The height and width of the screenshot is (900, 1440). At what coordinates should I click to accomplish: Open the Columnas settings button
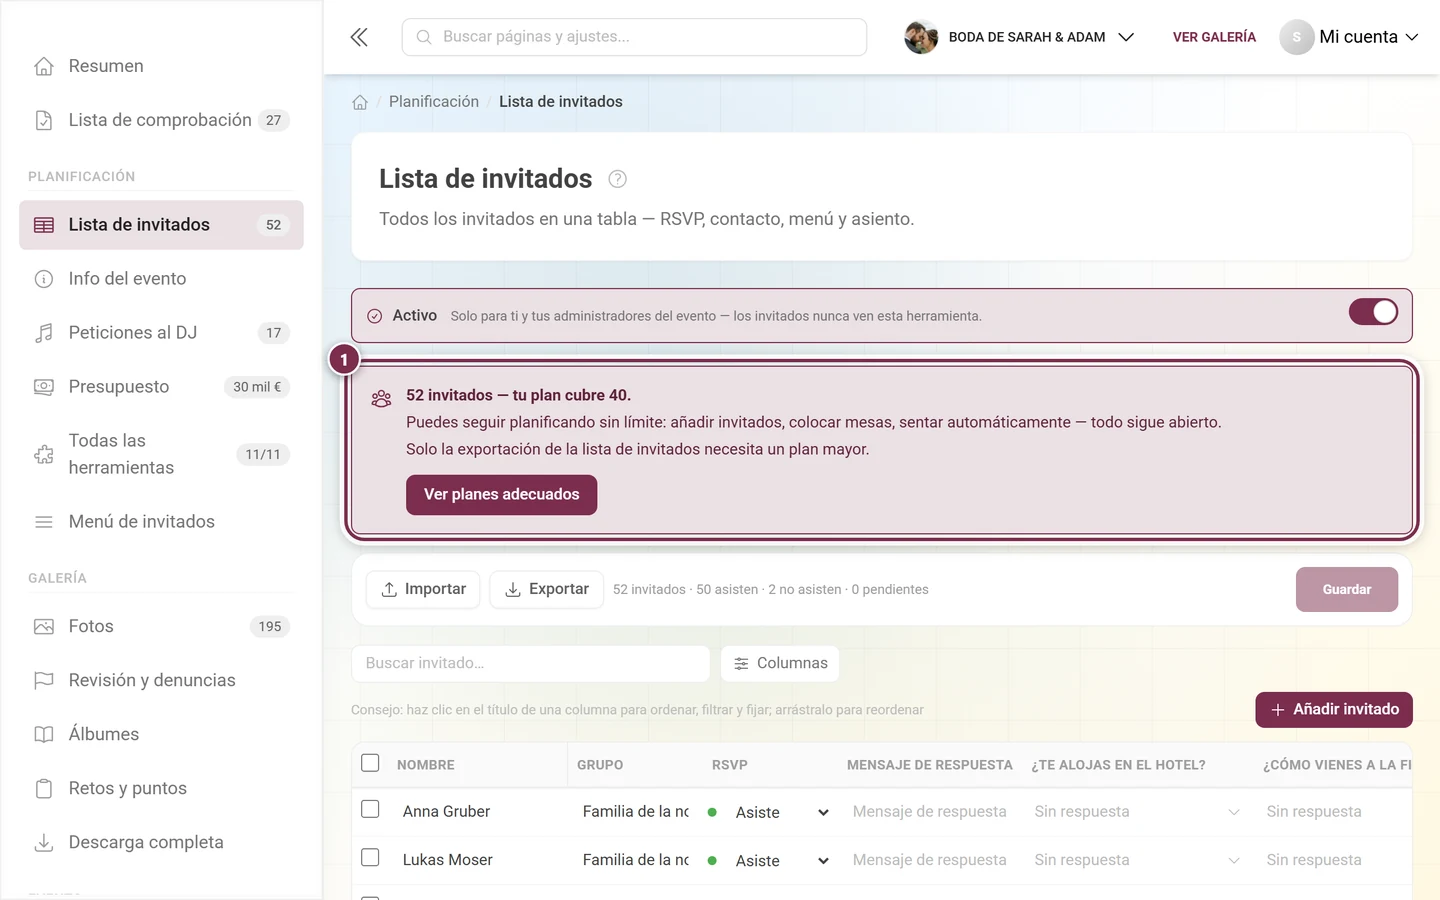[x=780, y=663]
